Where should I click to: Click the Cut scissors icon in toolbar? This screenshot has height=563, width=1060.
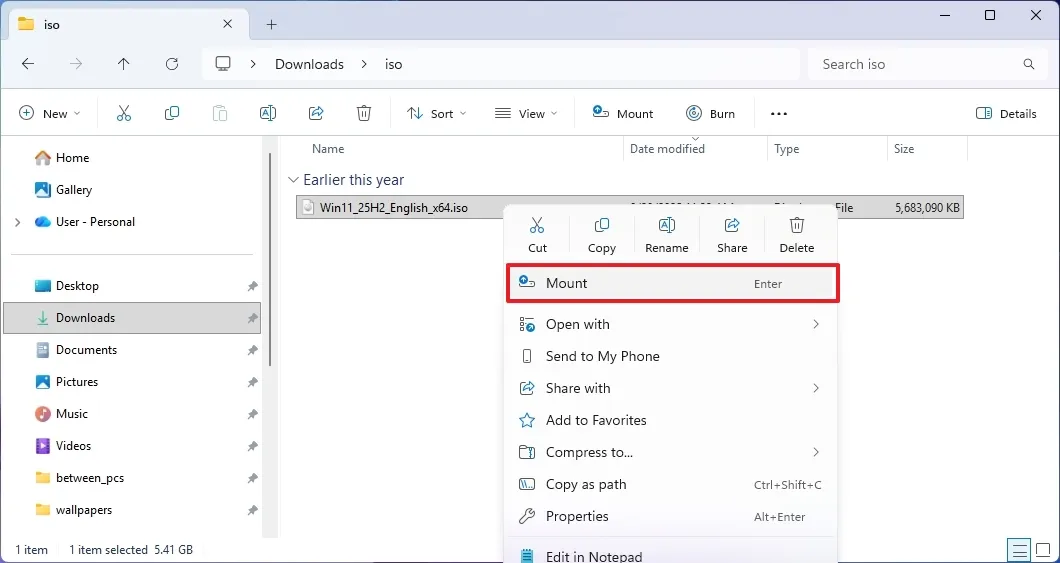(124, 114)
